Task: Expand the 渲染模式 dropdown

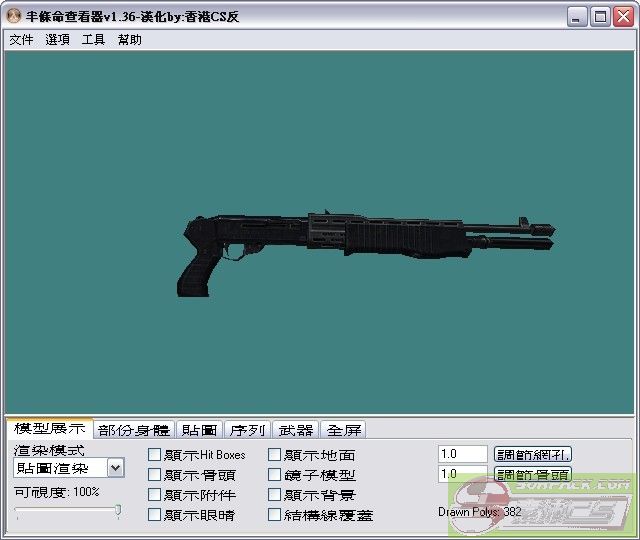Action: coord(115,468)
